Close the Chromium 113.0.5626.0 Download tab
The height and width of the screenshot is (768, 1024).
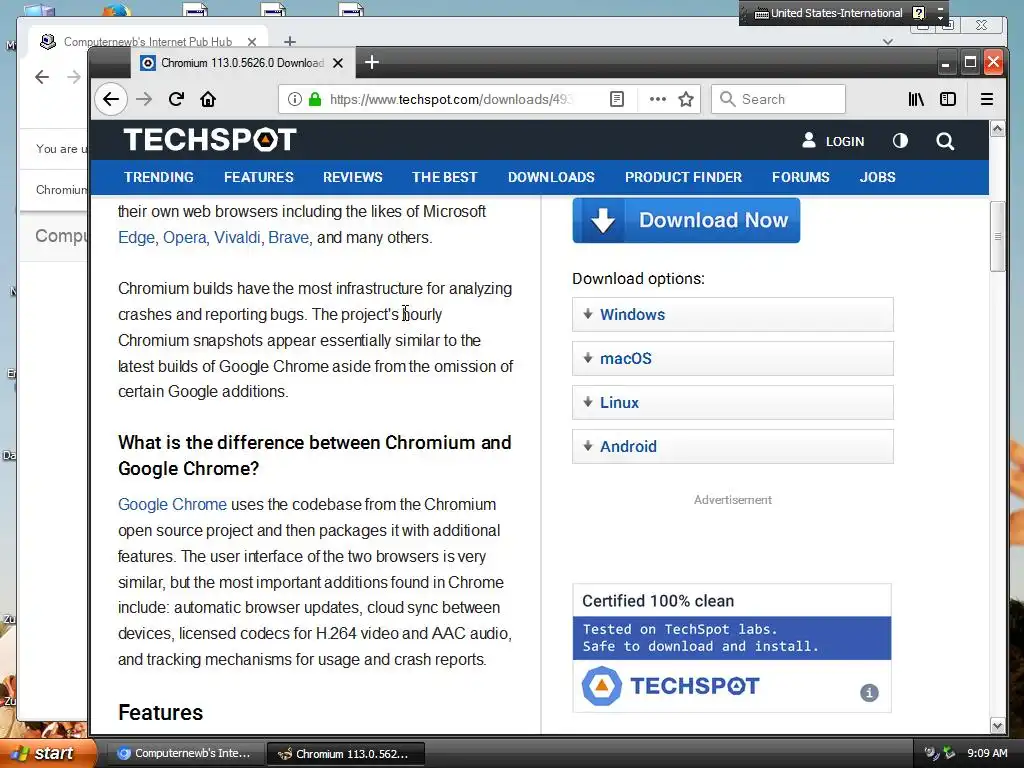click(x=338, y=63)
